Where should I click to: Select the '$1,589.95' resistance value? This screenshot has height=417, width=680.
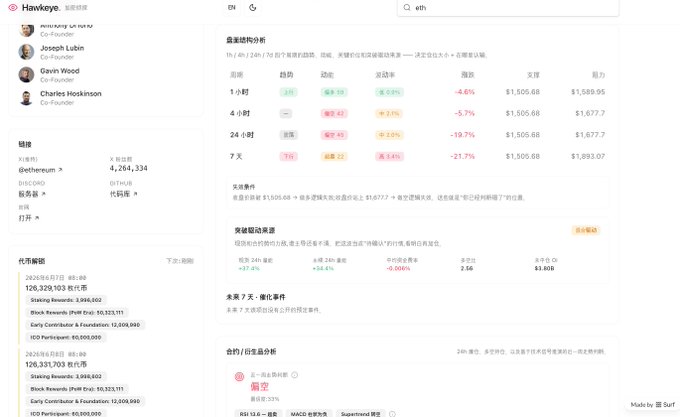tap(588, 92)
